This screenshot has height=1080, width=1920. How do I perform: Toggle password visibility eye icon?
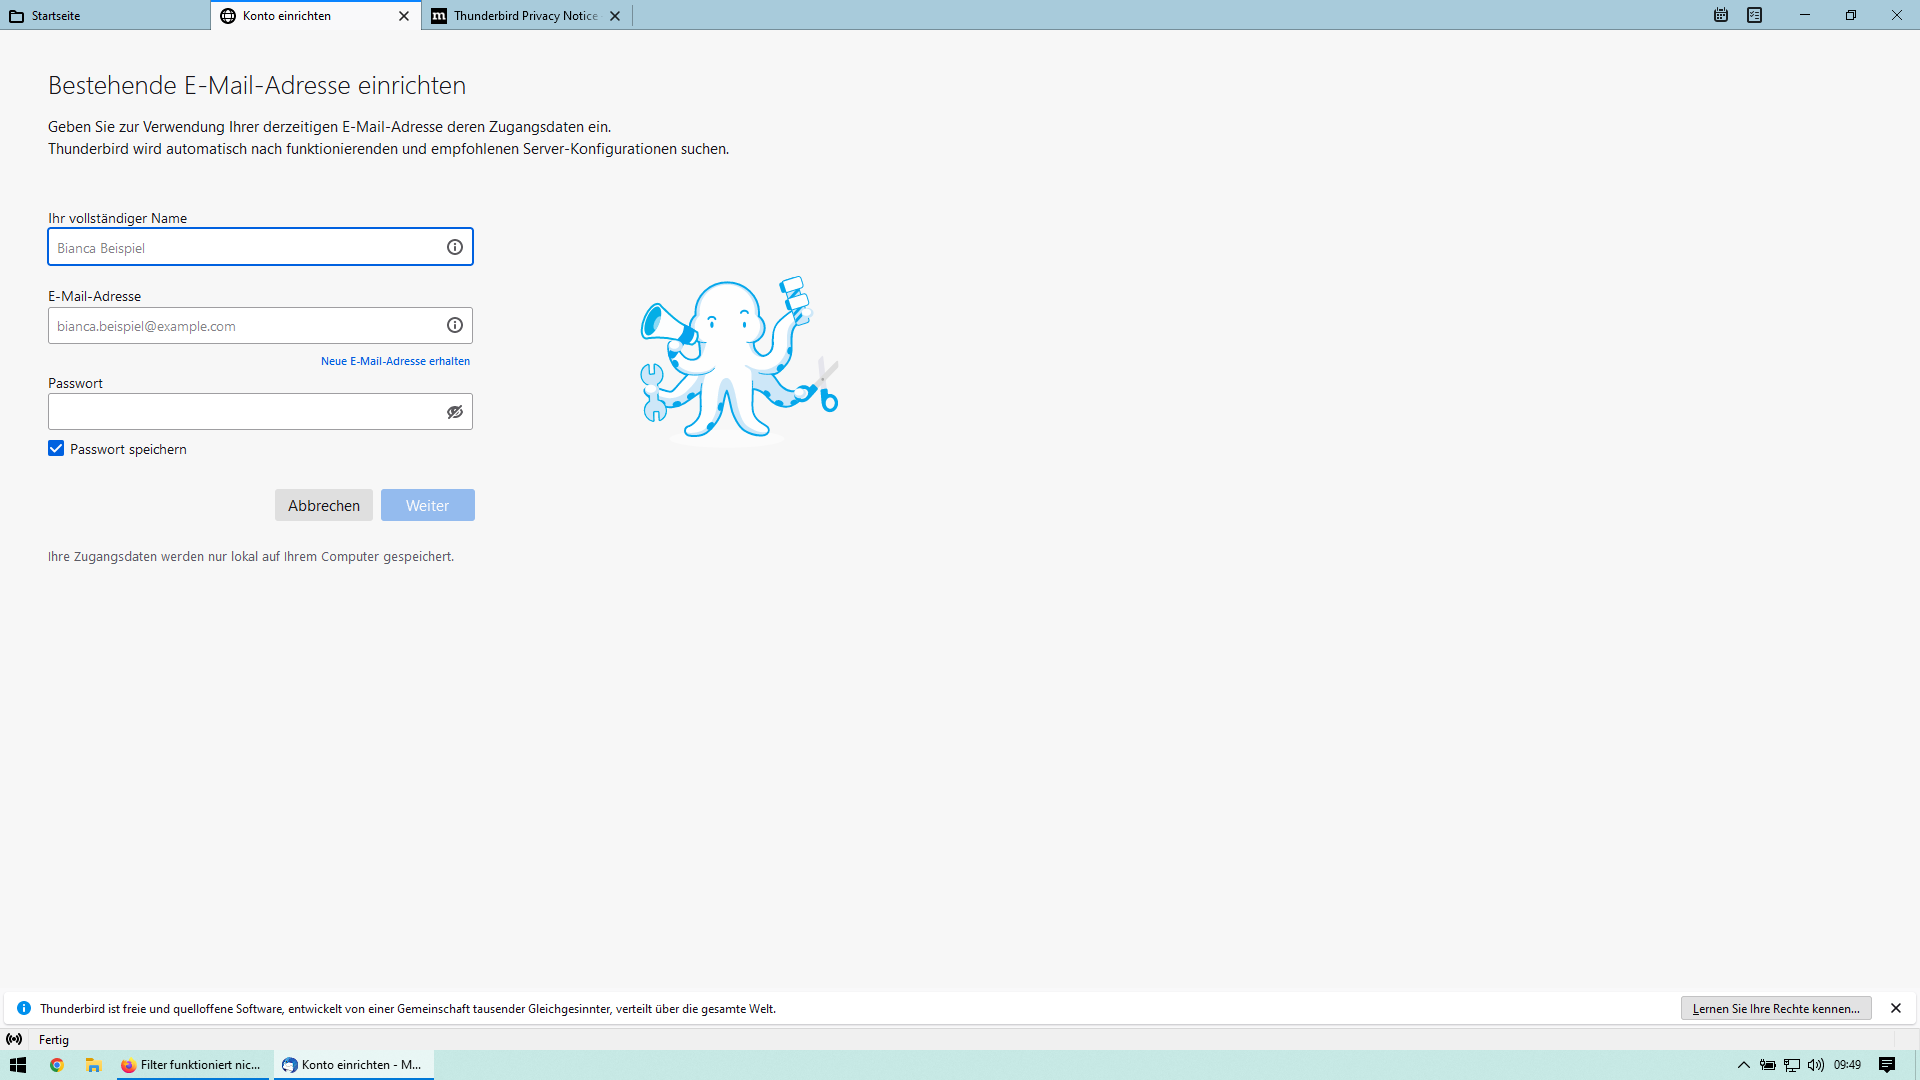point(455,412)
